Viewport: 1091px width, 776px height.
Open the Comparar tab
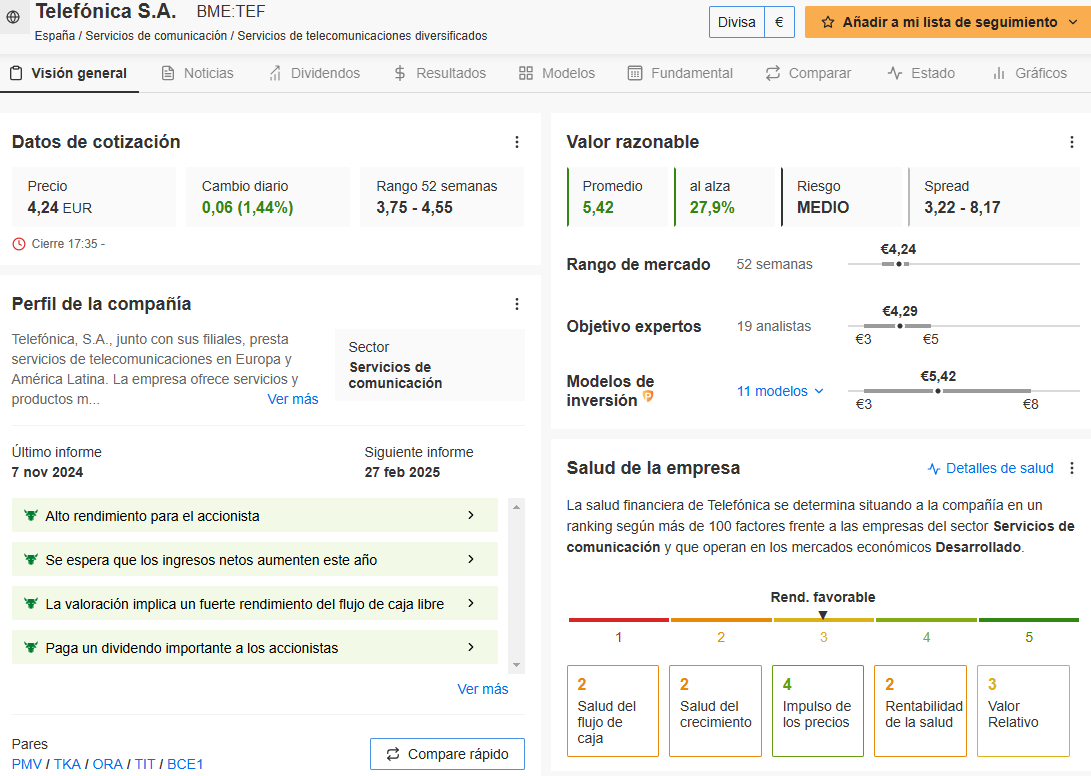[x=808, y=73]
